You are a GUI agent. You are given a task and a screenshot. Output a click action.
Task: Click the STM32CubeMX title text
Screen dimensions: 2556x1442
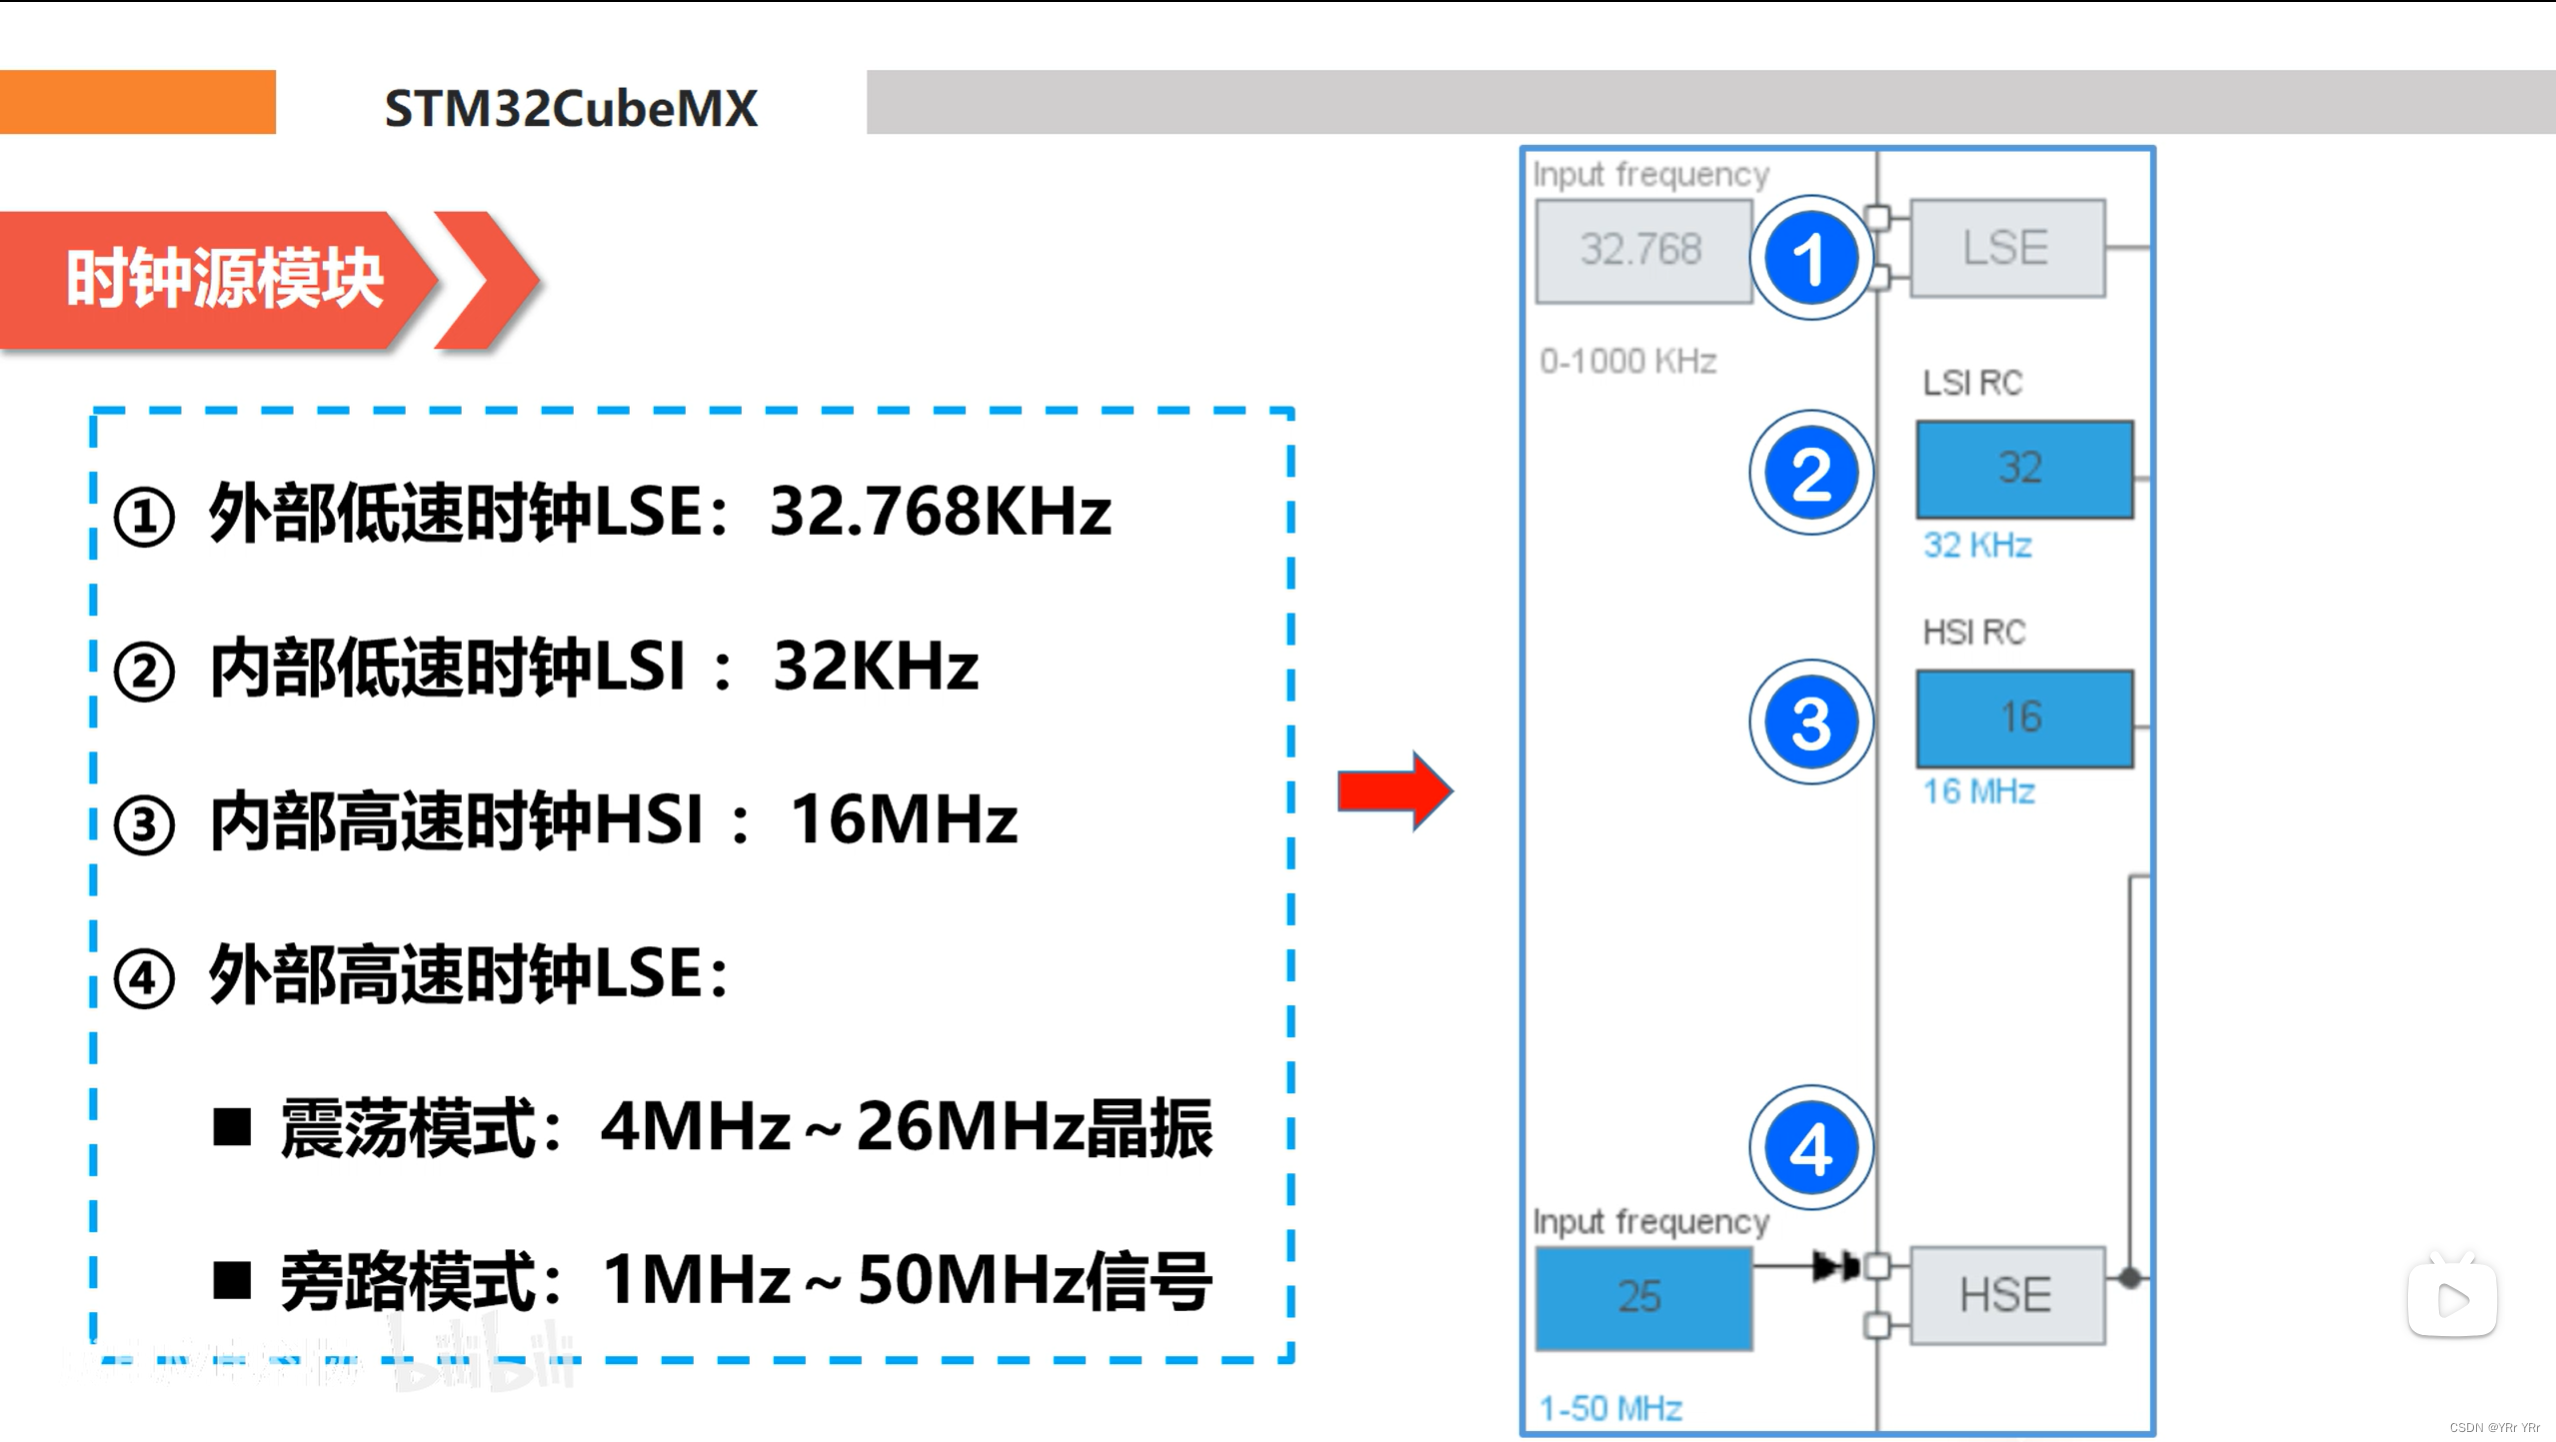[571, 108]
